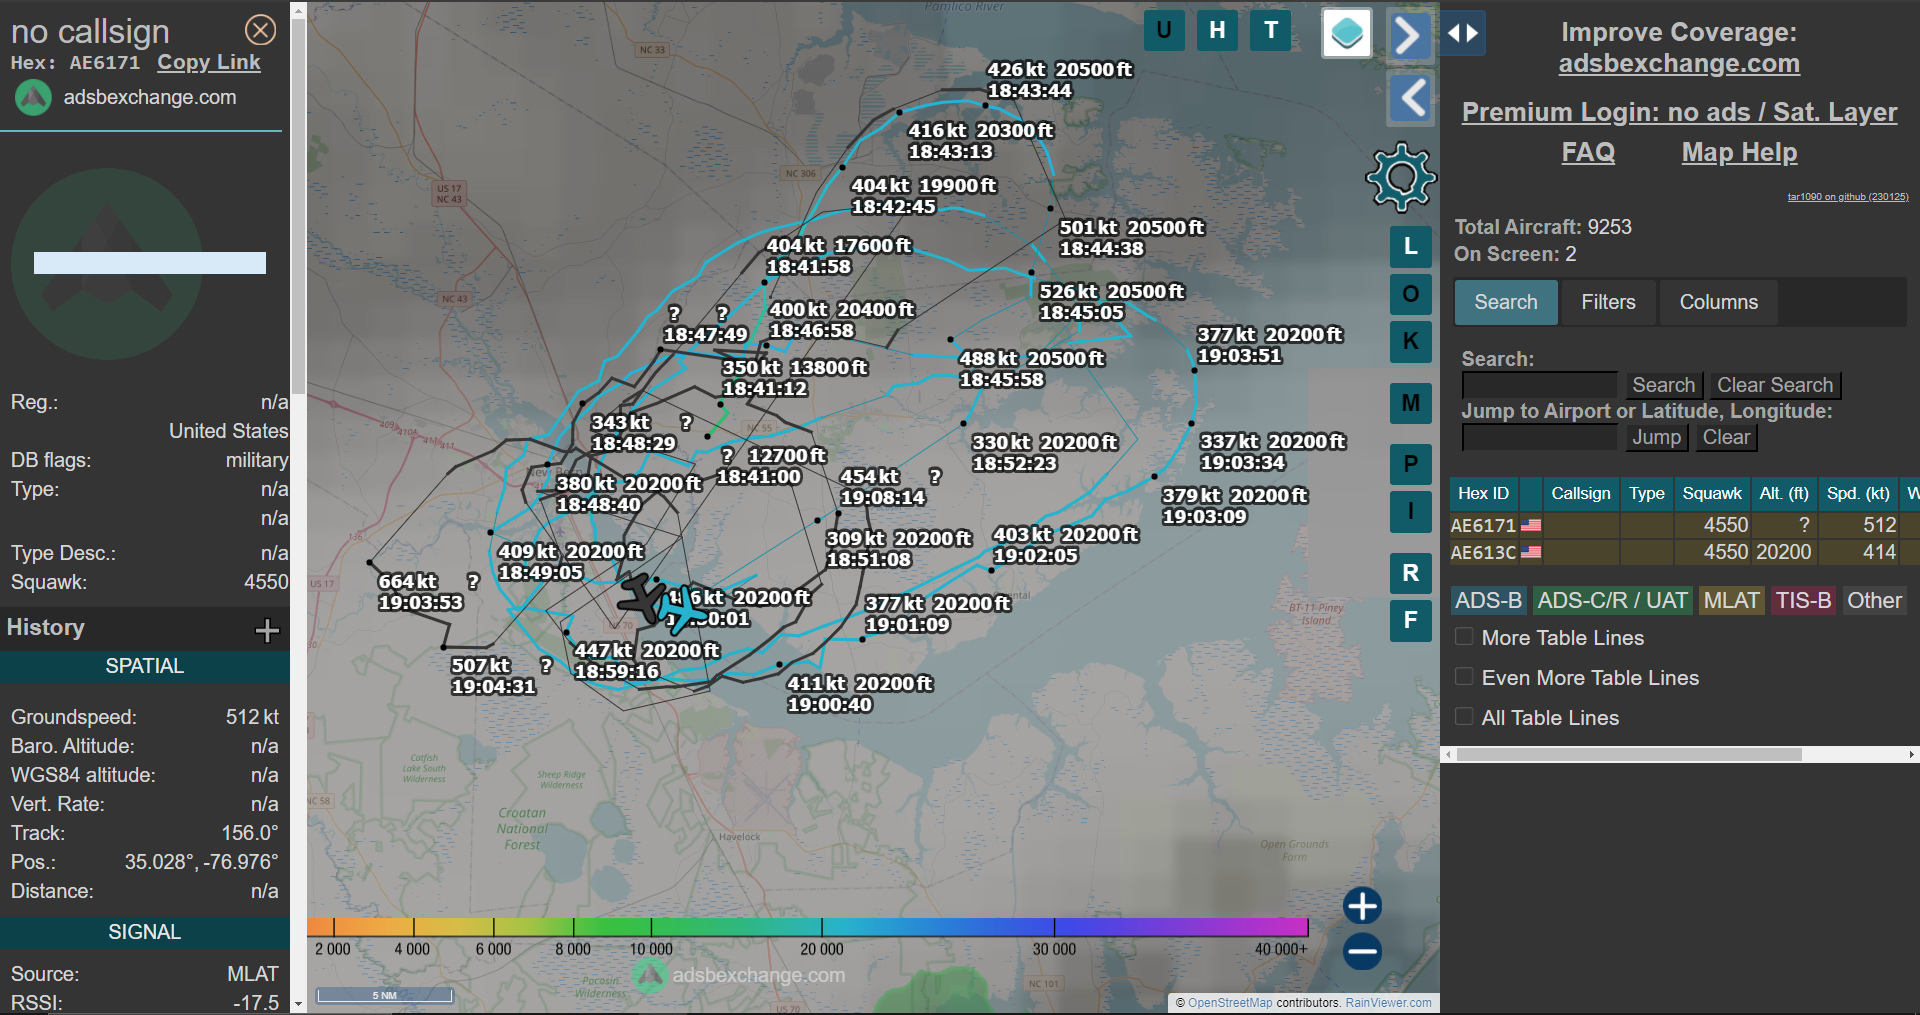Screen dimensions: 1920x1015
Task: Sort table by Callsign column
Action: [x=1580, y=493]
